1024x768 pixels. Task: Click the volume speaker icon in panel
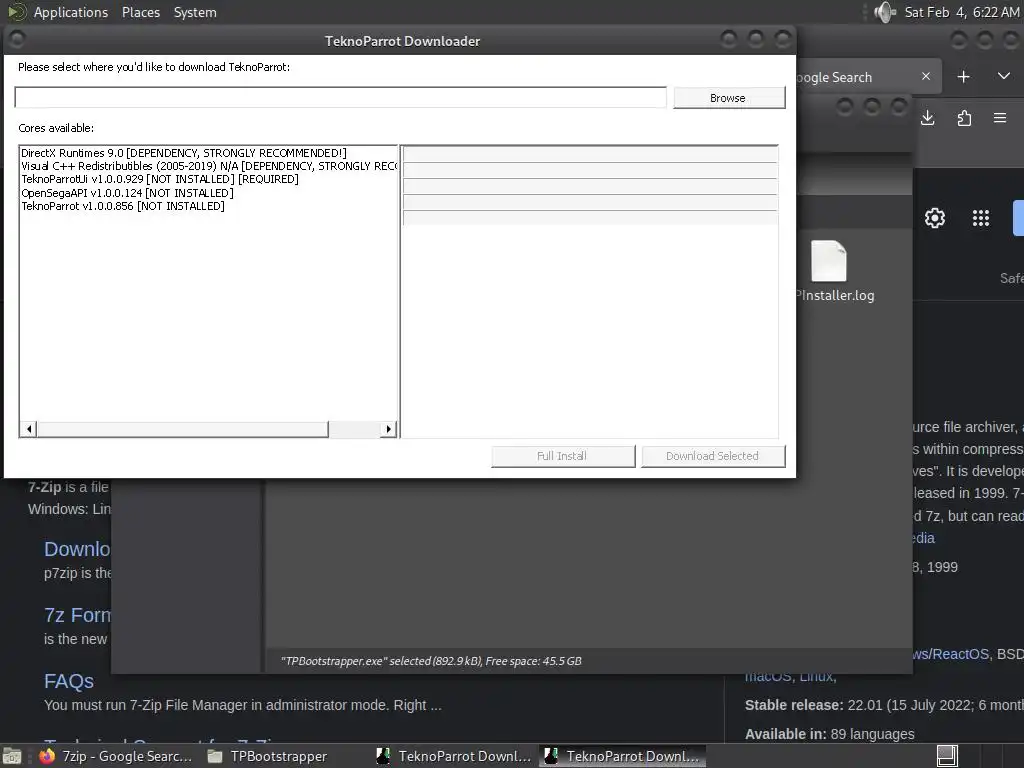[x=885, y=12]
